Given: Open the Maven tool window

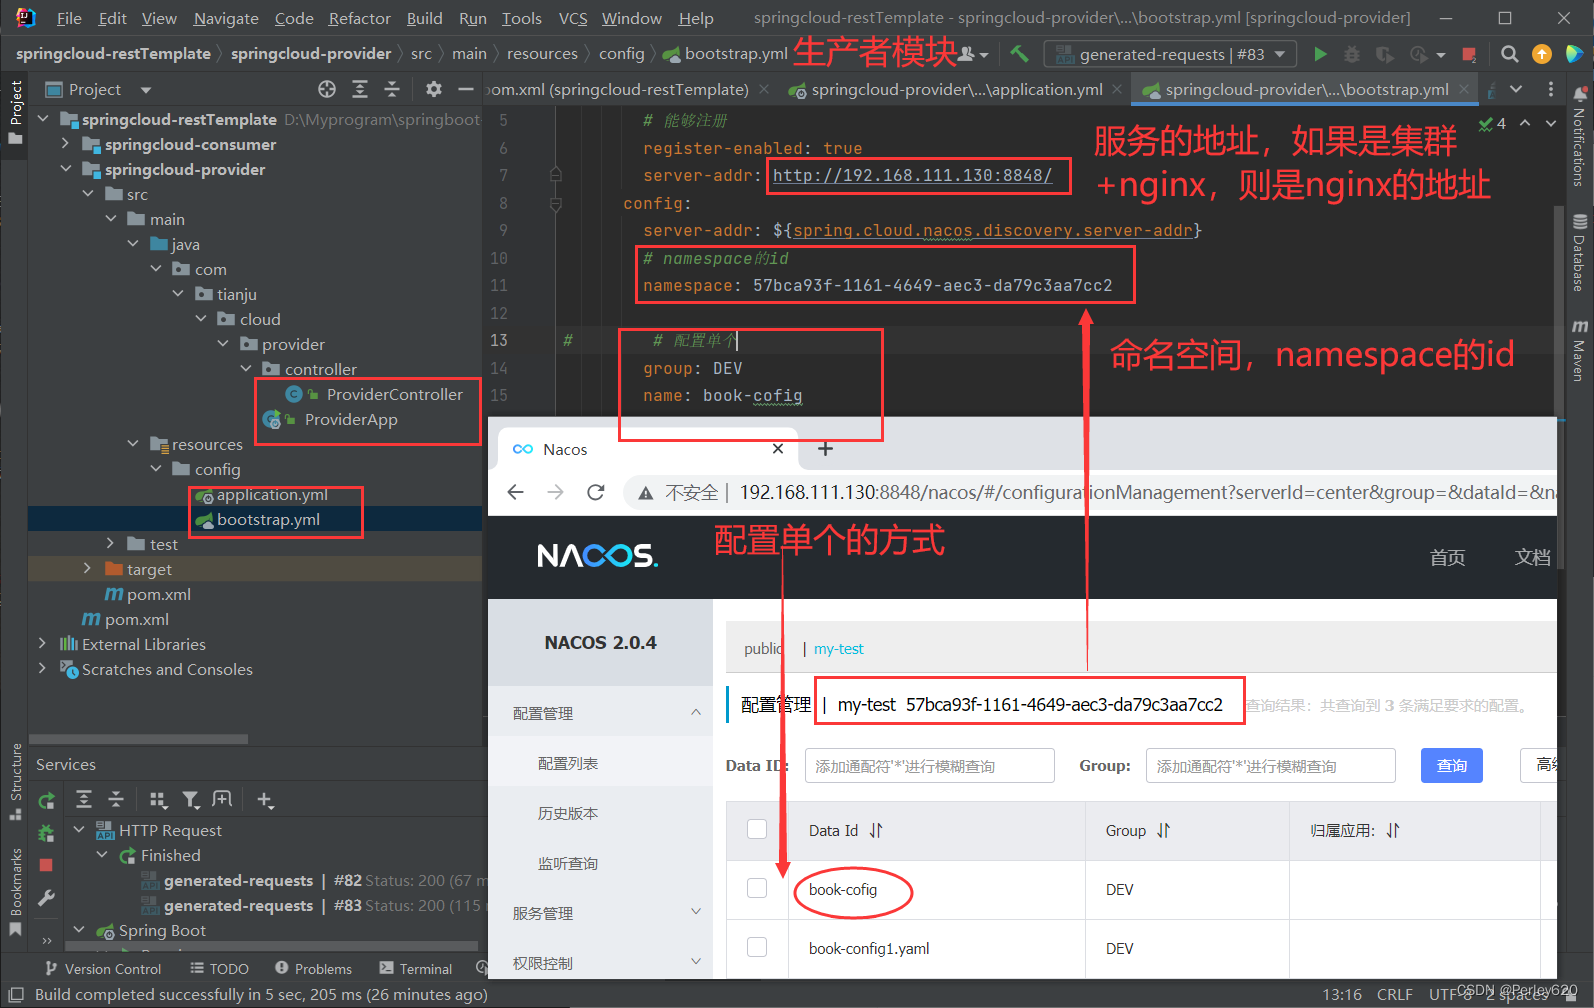Looking at the screenshot, I should pos(1579,349).
